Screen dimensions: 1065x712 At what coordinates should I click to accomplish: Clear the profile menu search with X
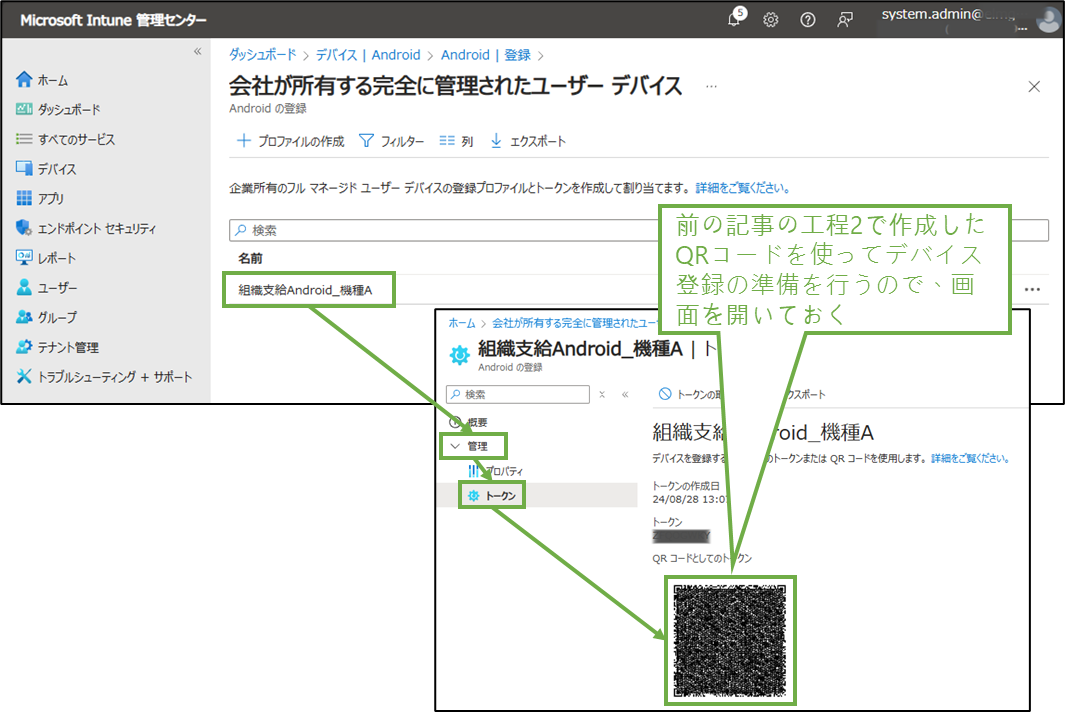point(602,394)
